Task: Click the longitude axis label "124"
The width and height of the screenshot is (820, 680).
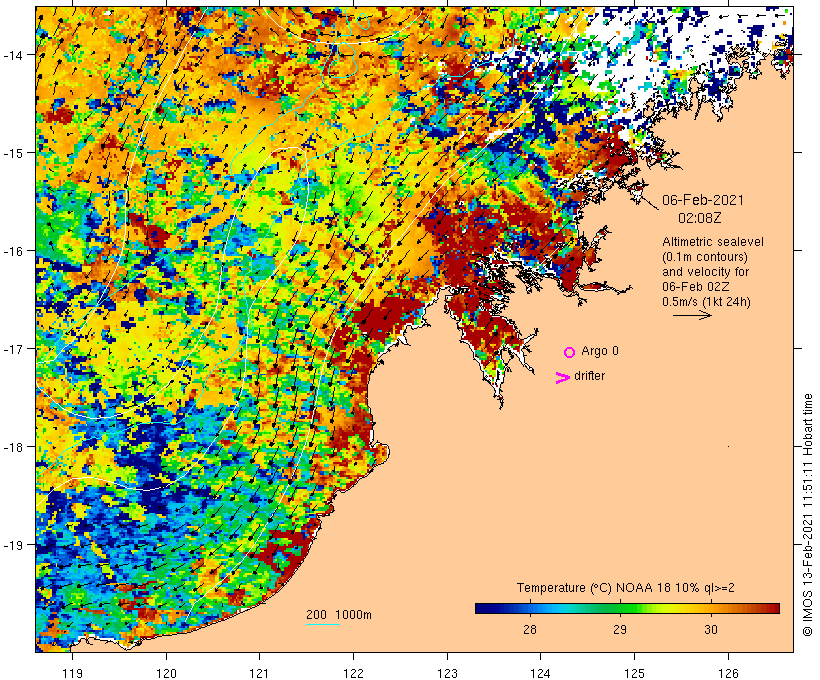Action: tap(540, 673)
